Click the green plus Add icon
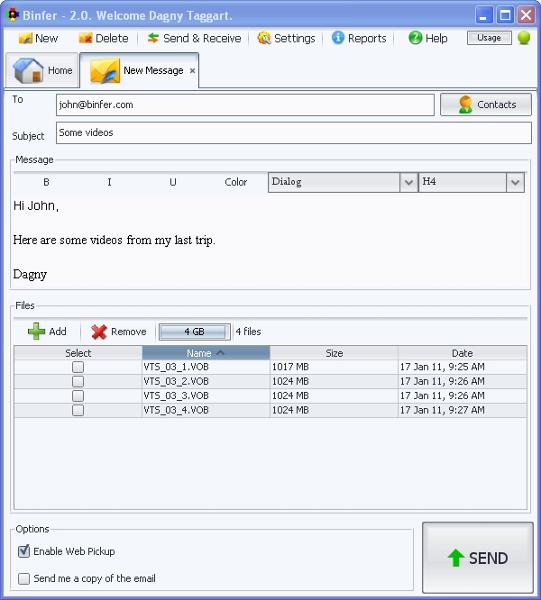541x600 pixels. pyautogui.click(x=36, y=331)
